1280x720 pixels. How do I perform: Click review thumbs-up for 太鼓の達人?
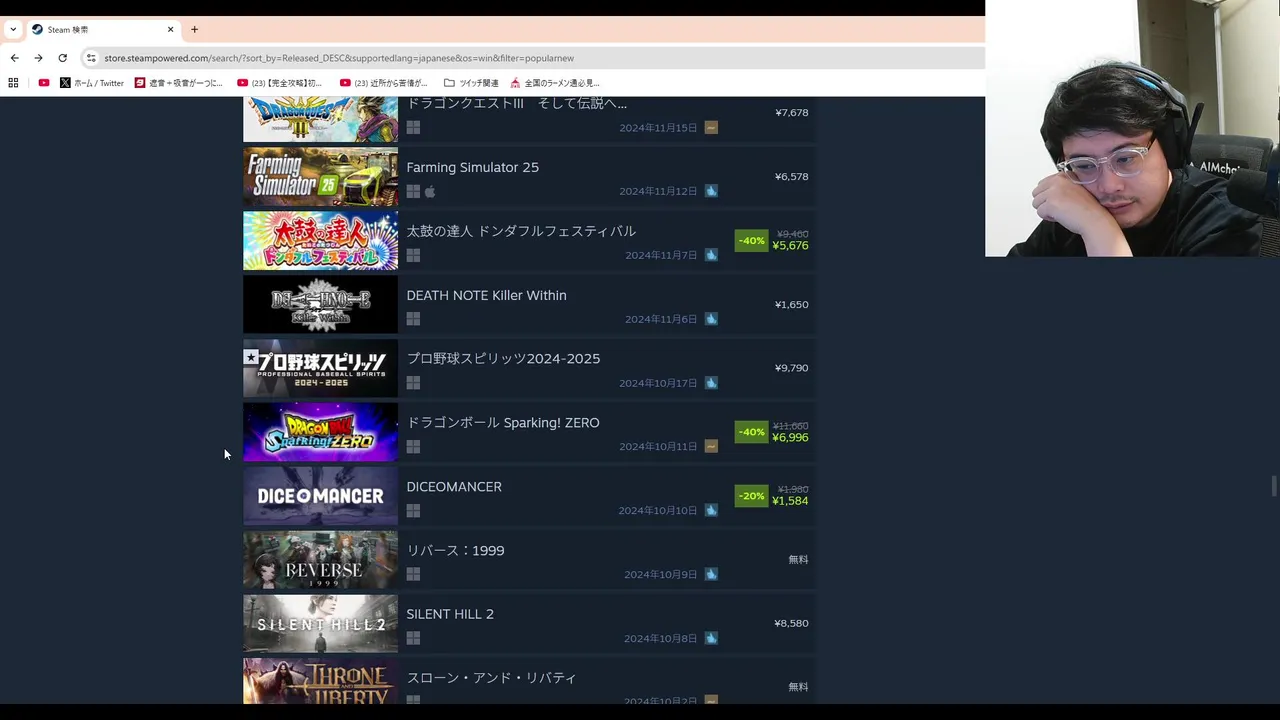tap(711, 255)
